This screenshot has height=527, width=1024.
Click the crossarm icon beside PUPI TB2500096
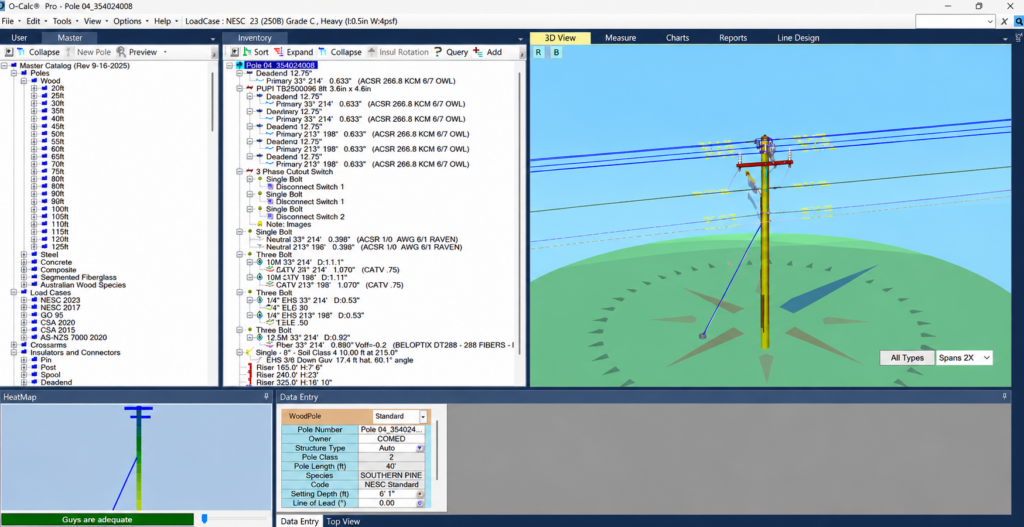coord(249,88)
